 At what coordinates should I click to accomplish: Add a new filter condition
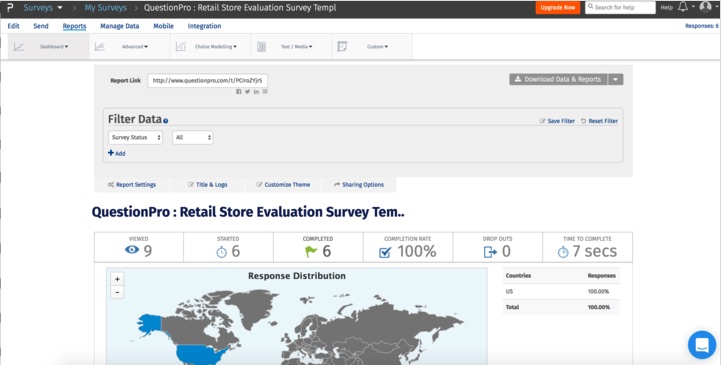(116, 153)
